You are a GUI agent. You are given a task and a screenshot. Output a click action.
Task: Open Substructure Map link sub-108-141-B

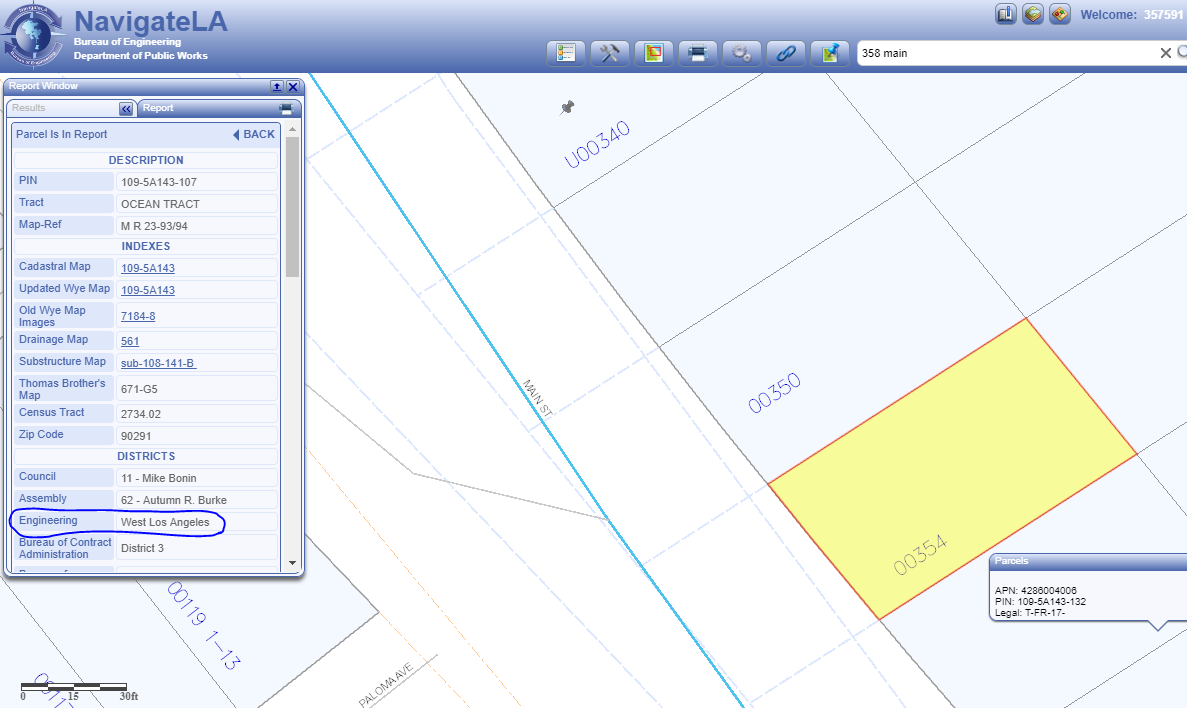pos(158,363)
